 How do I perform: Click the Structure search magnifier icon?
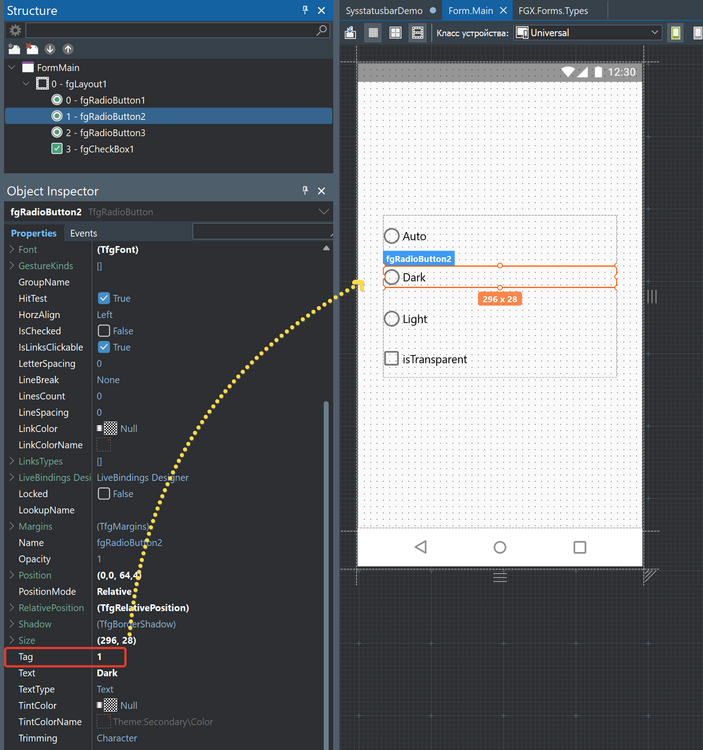pos(322,30)
